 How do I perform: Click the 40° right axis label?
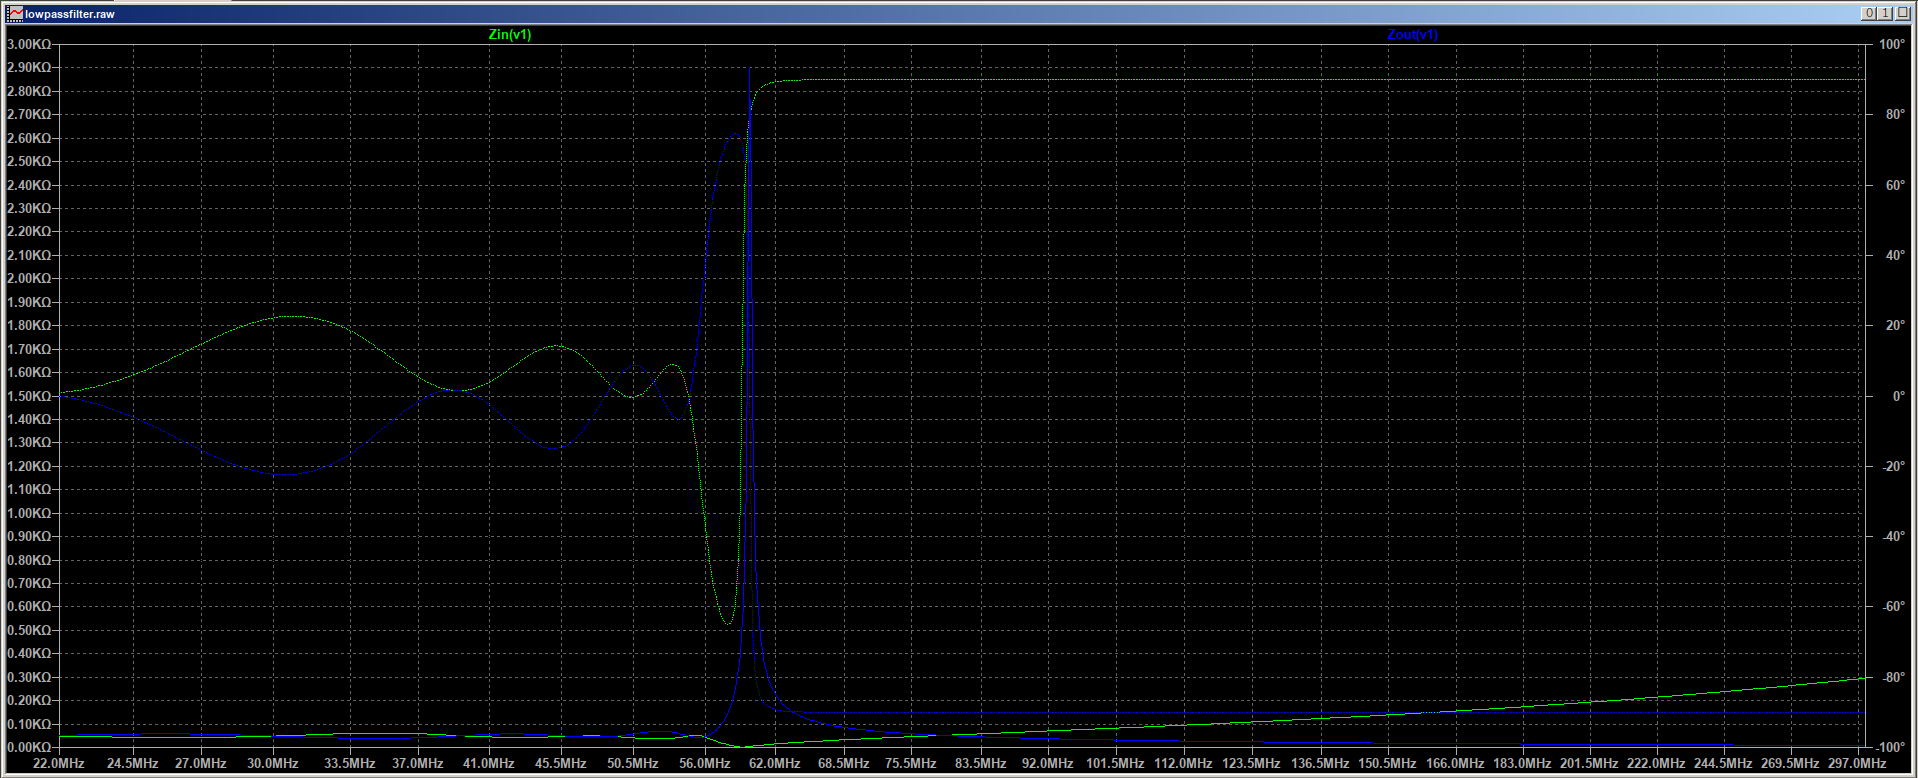tap(1895, 255)
